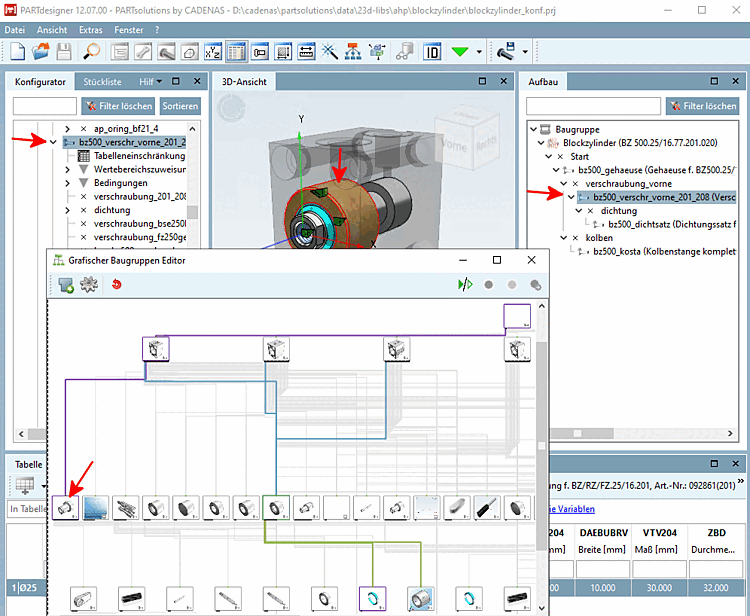Screen dimensions: 750x616
Task: Click Filter löschen in Aufbau panel
Action: [x=701, y=105]
